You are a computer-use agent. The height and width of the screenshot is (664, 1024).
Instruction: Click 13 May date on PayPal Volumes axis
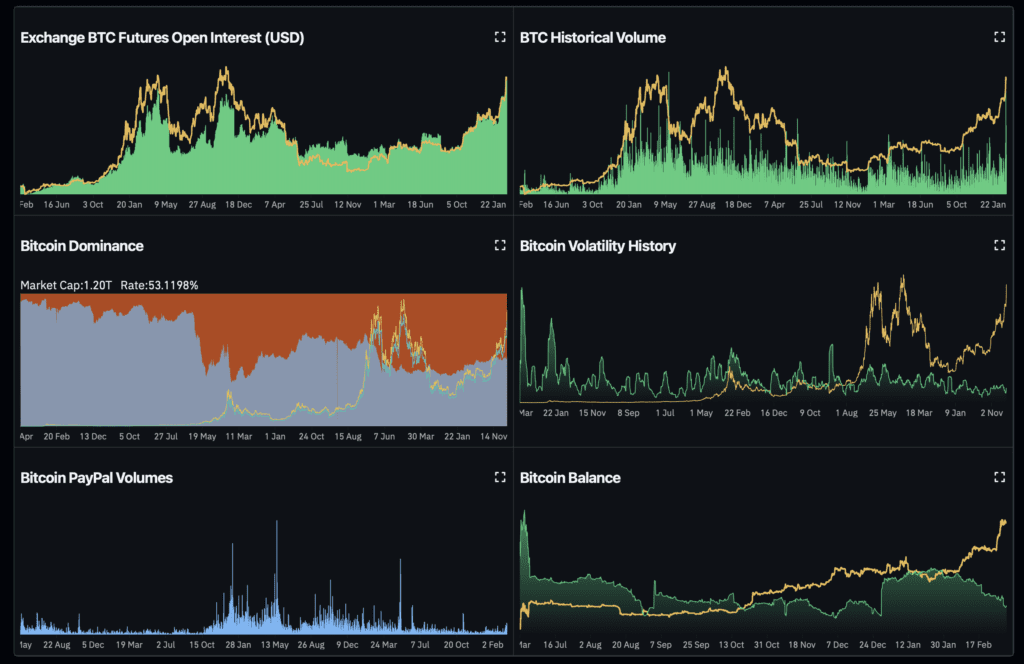275,644
